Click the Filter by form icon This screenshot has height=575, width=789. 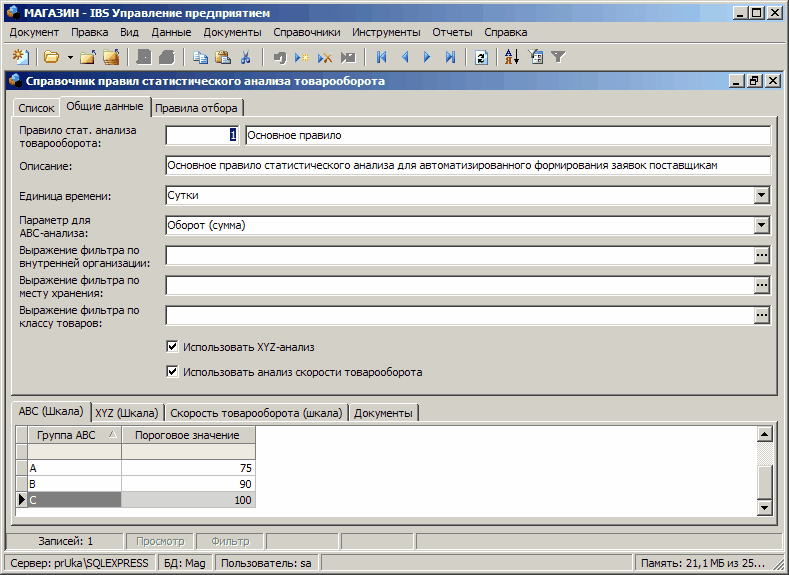click(x=535, y=57)
